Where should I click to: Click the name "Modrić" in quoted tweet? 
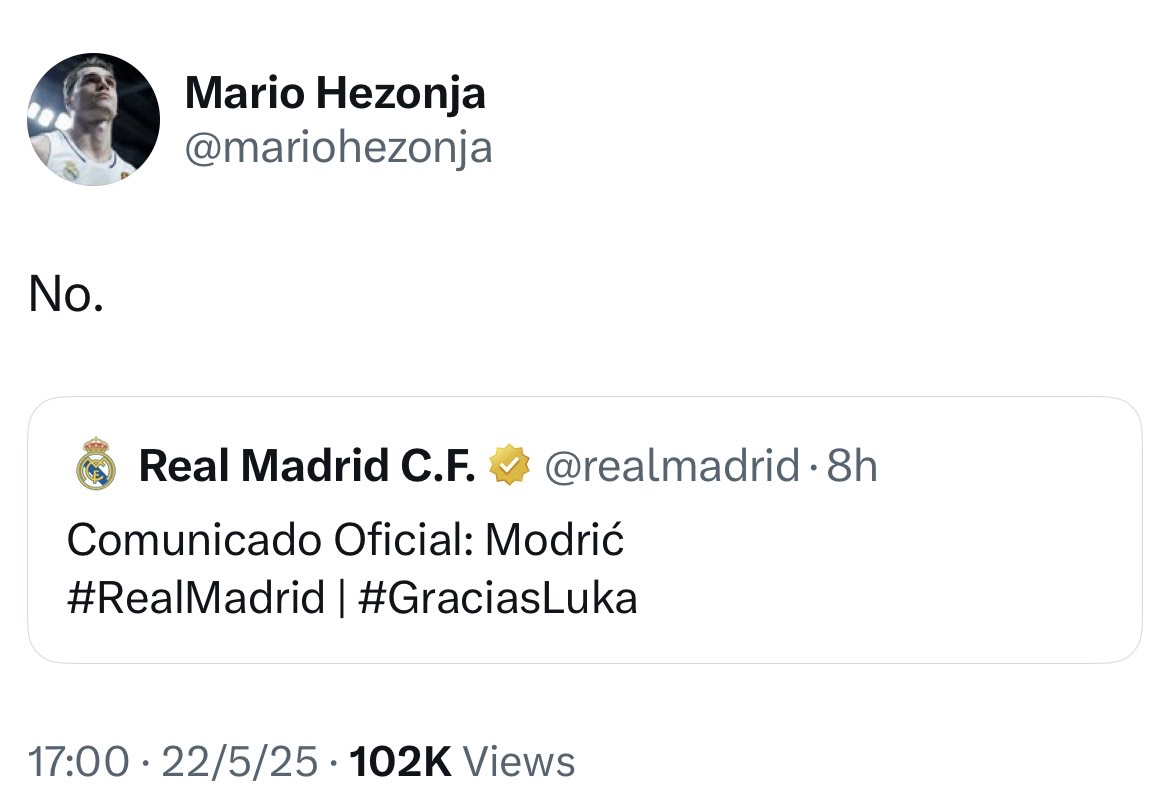(x=555, y=541)
